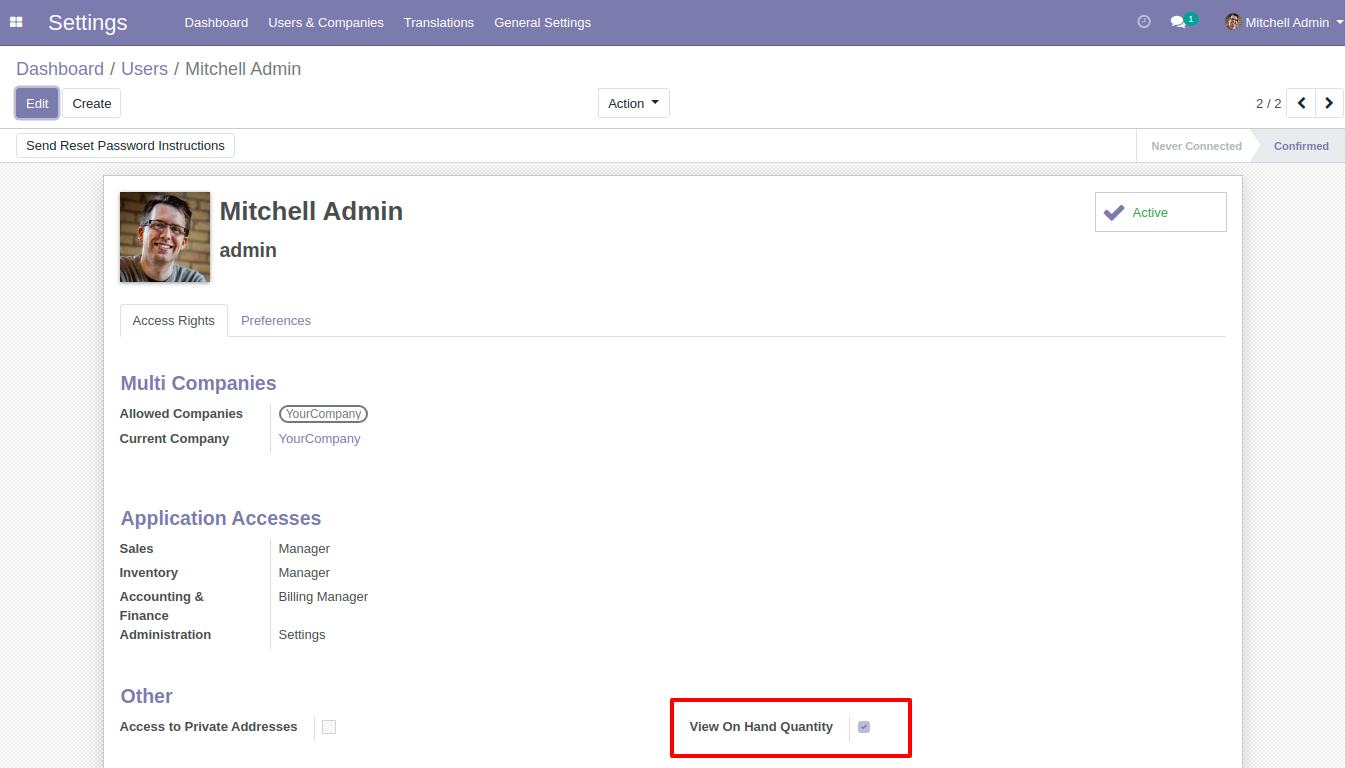Open the Dashboard menu
This screenshot has width=1345, height=768.
click(216, 22)
